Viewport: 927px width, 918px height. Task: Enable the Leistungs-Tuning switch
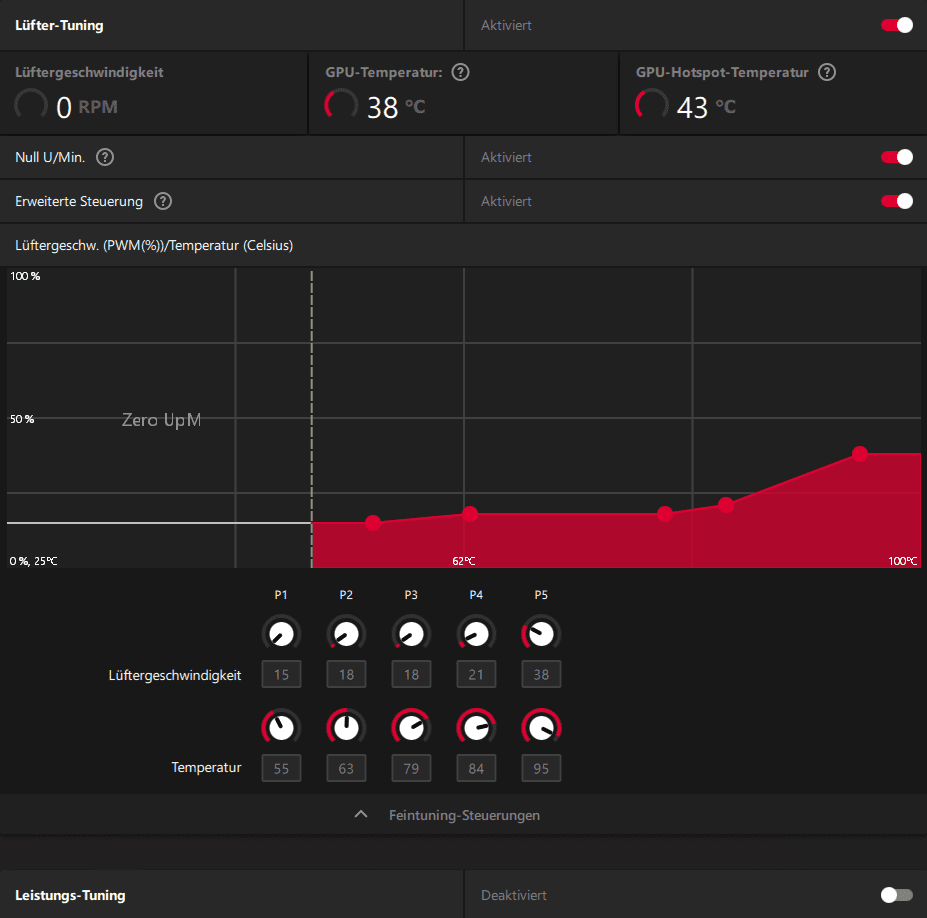[897, 895]
